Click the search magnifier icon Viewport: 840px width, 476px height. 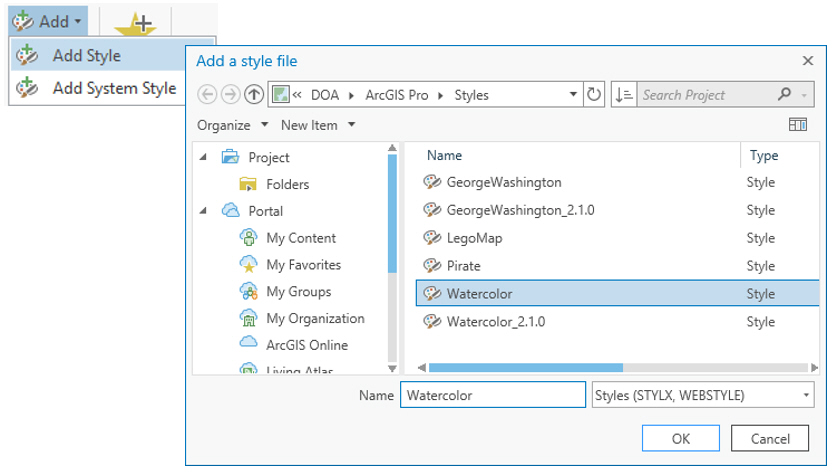pos(784,94)
